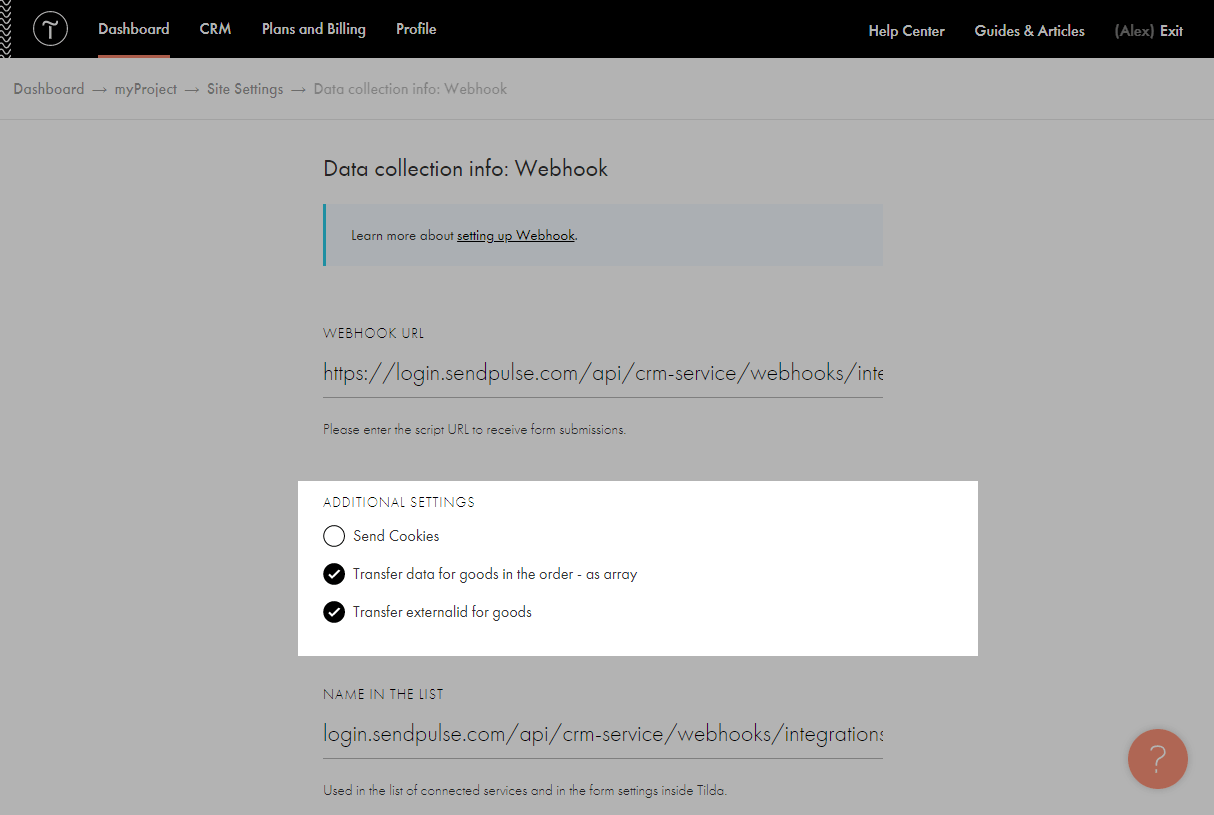Image resolution: width=1214 pixels, height=815 pixels.
Task: Toggle Transfer externalid for goods checkbox
Action: pos(334,612)
